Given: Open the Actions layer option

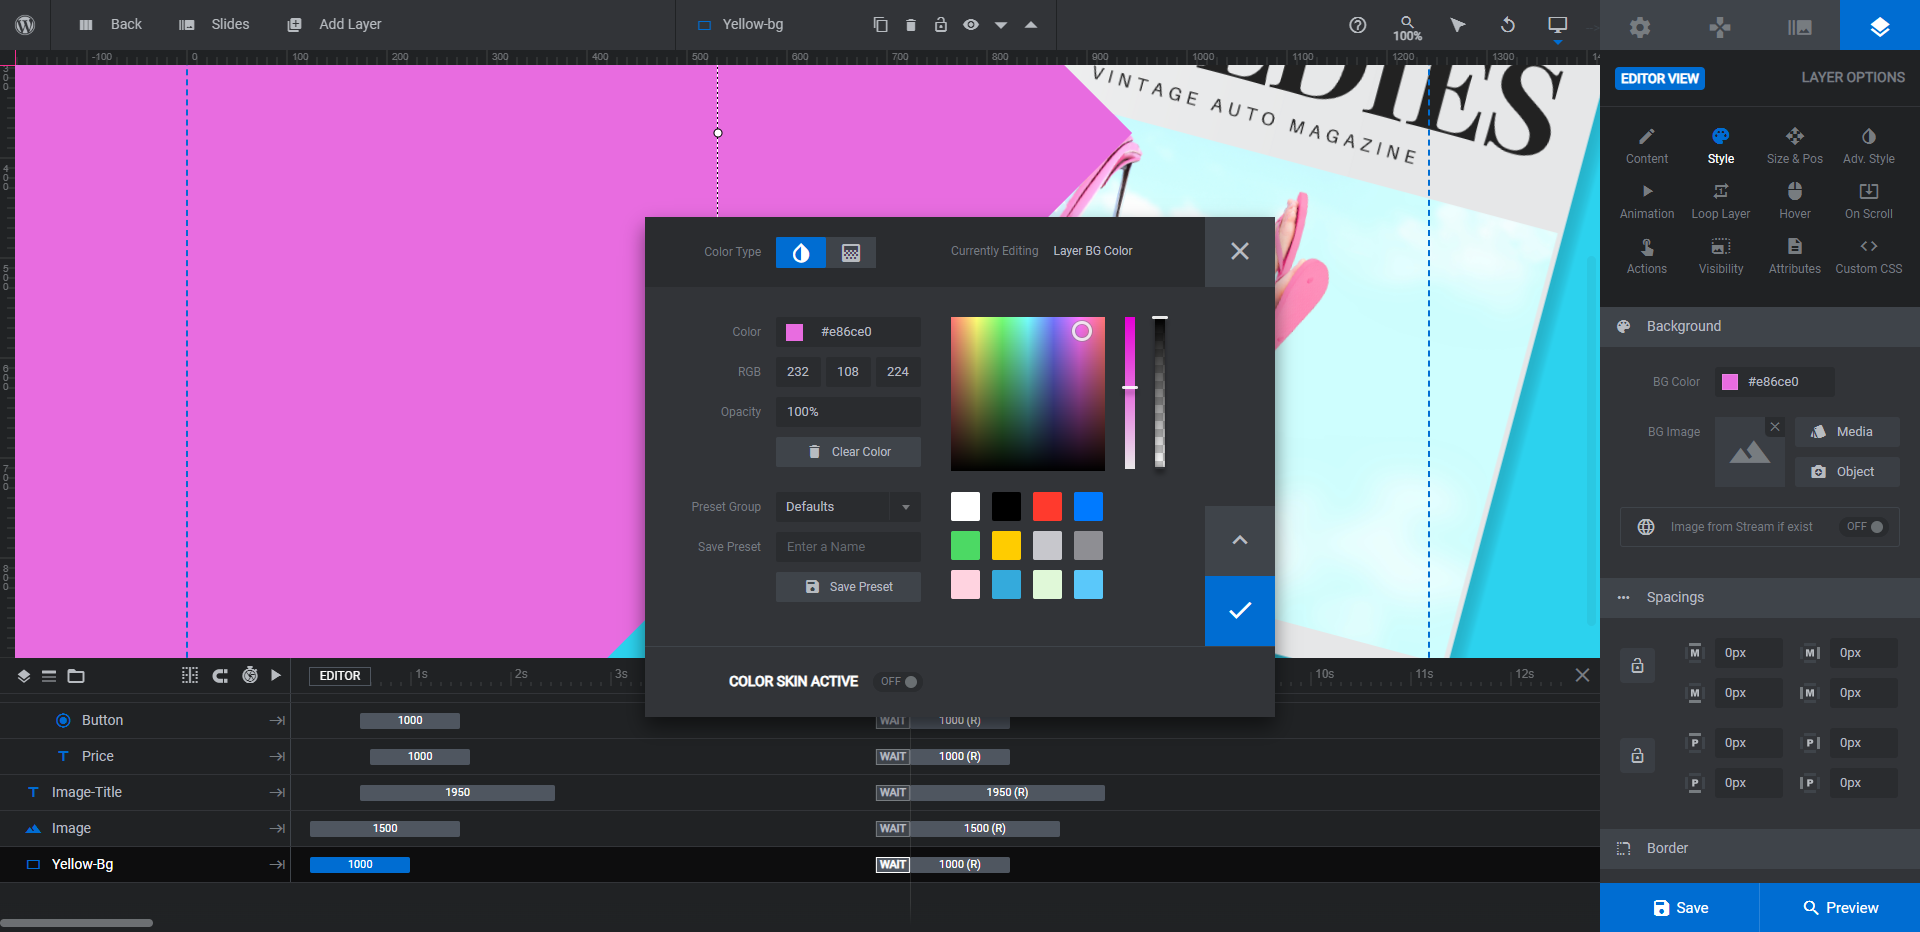Looking at the screenshot, I should pos(1647,256).
